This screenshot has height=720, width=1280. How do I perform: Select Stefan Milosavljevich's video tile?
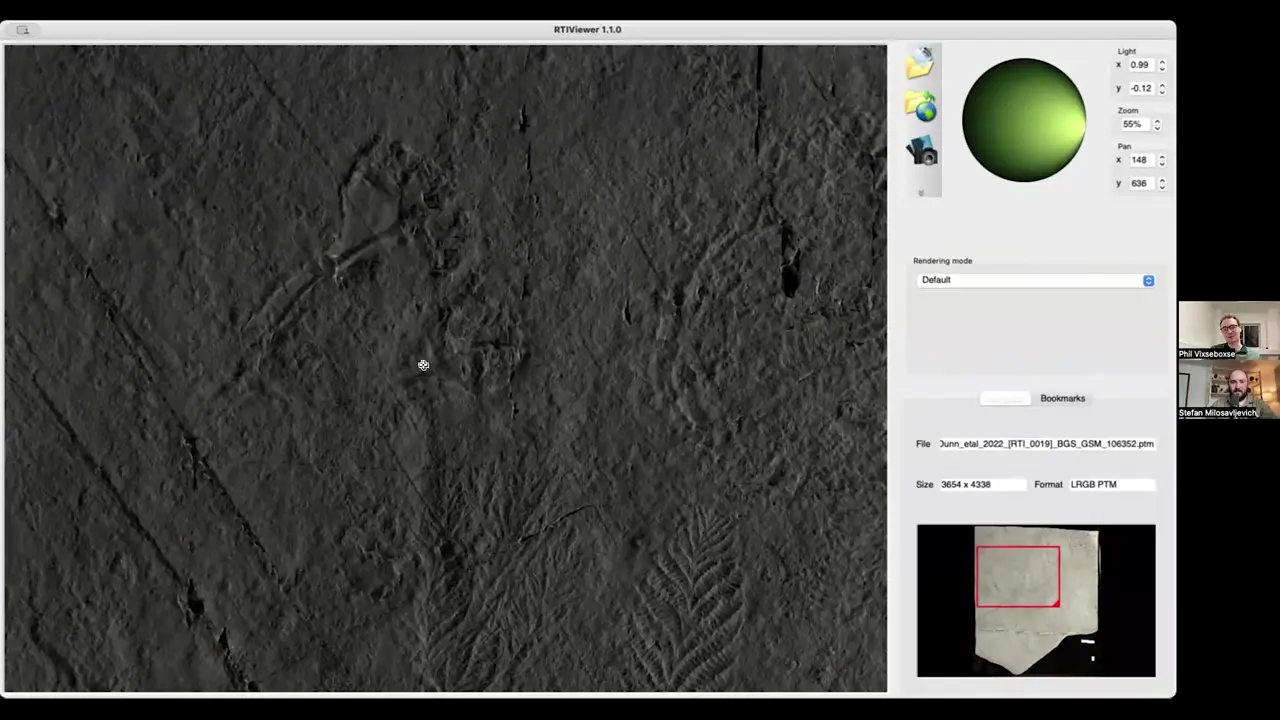[x=1229, y=388]
